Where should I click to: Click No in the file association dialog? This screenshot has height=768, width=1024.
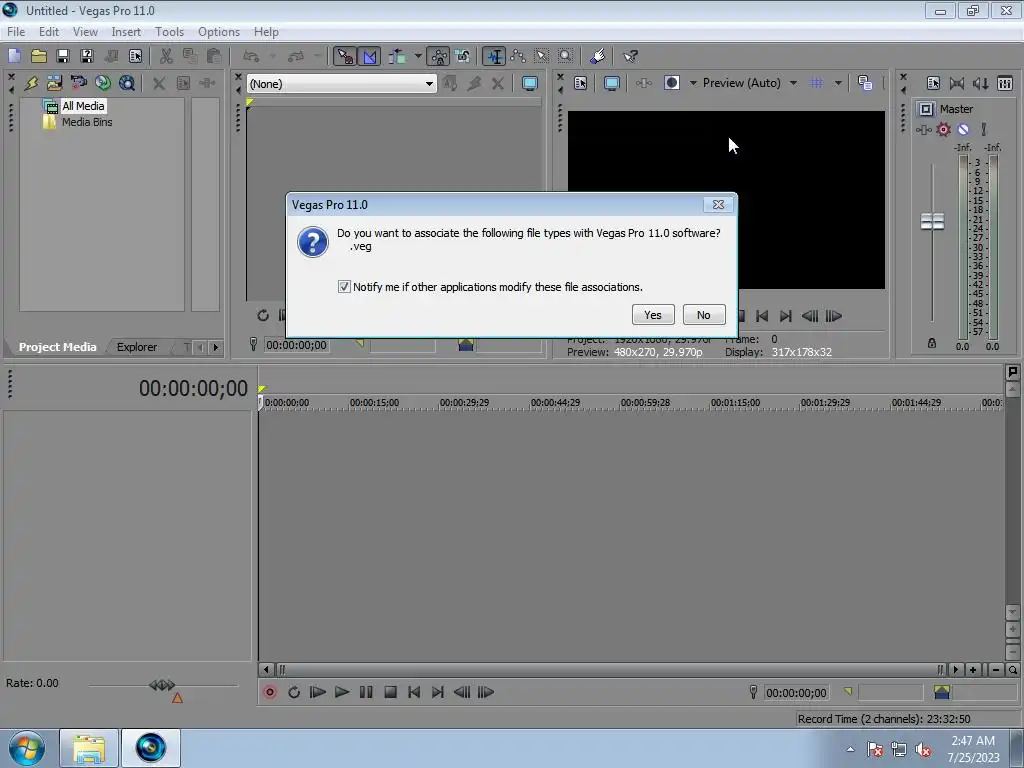click(x=703, y=315)
